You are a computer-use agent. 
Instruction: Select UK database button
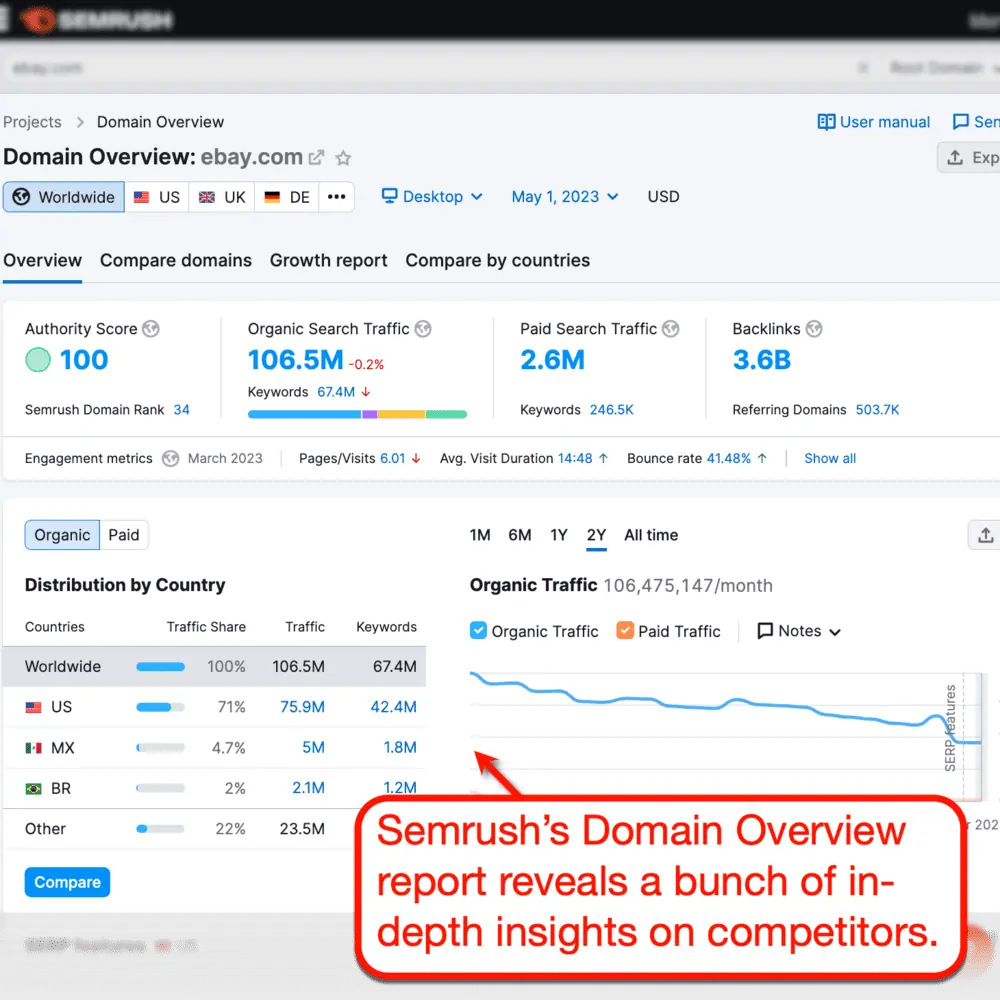[222, 197]
